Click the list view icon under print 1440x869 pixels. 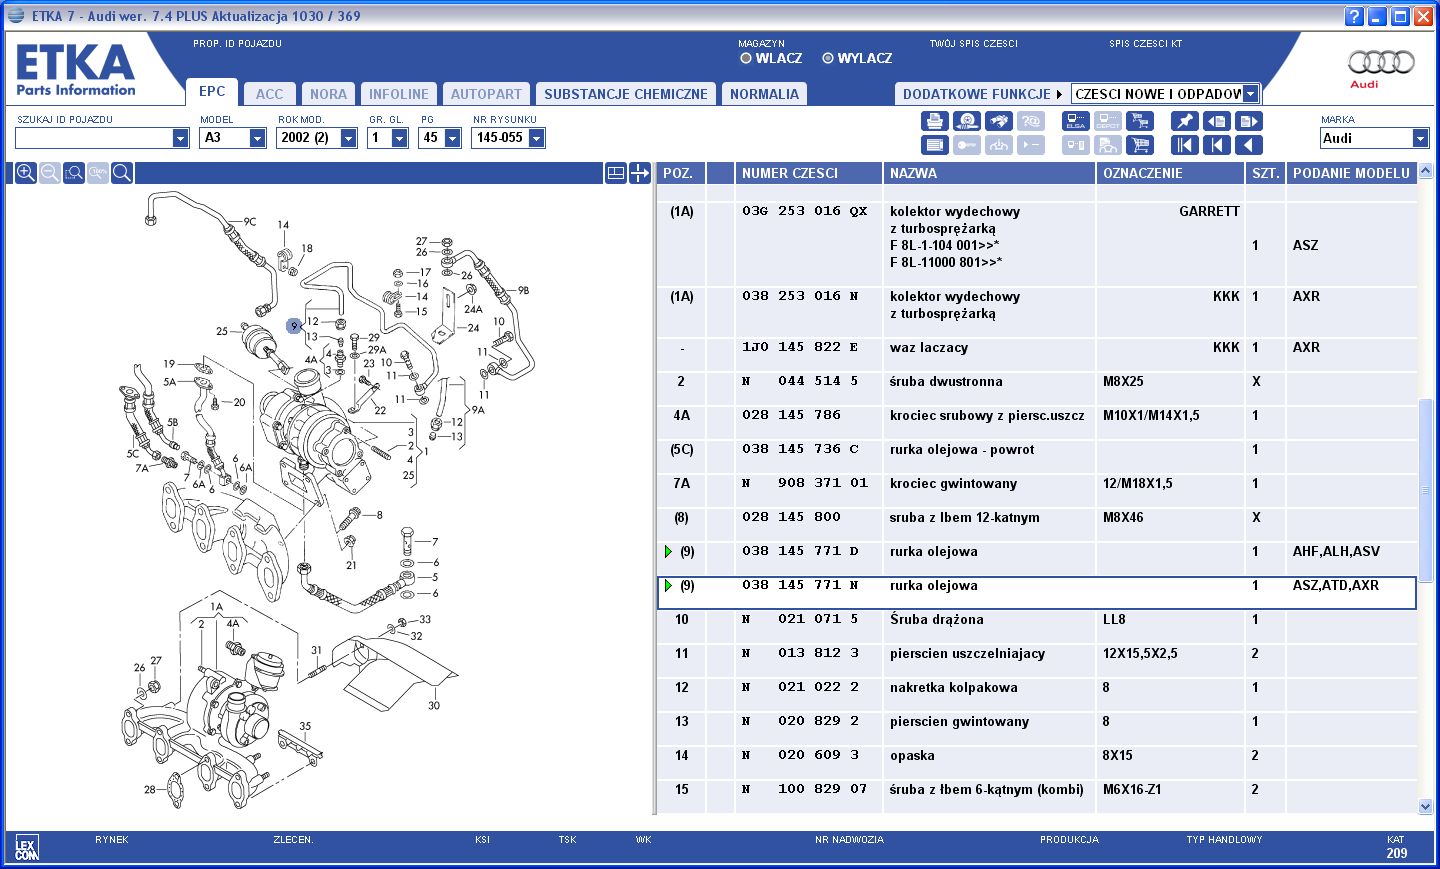(934, 145)
